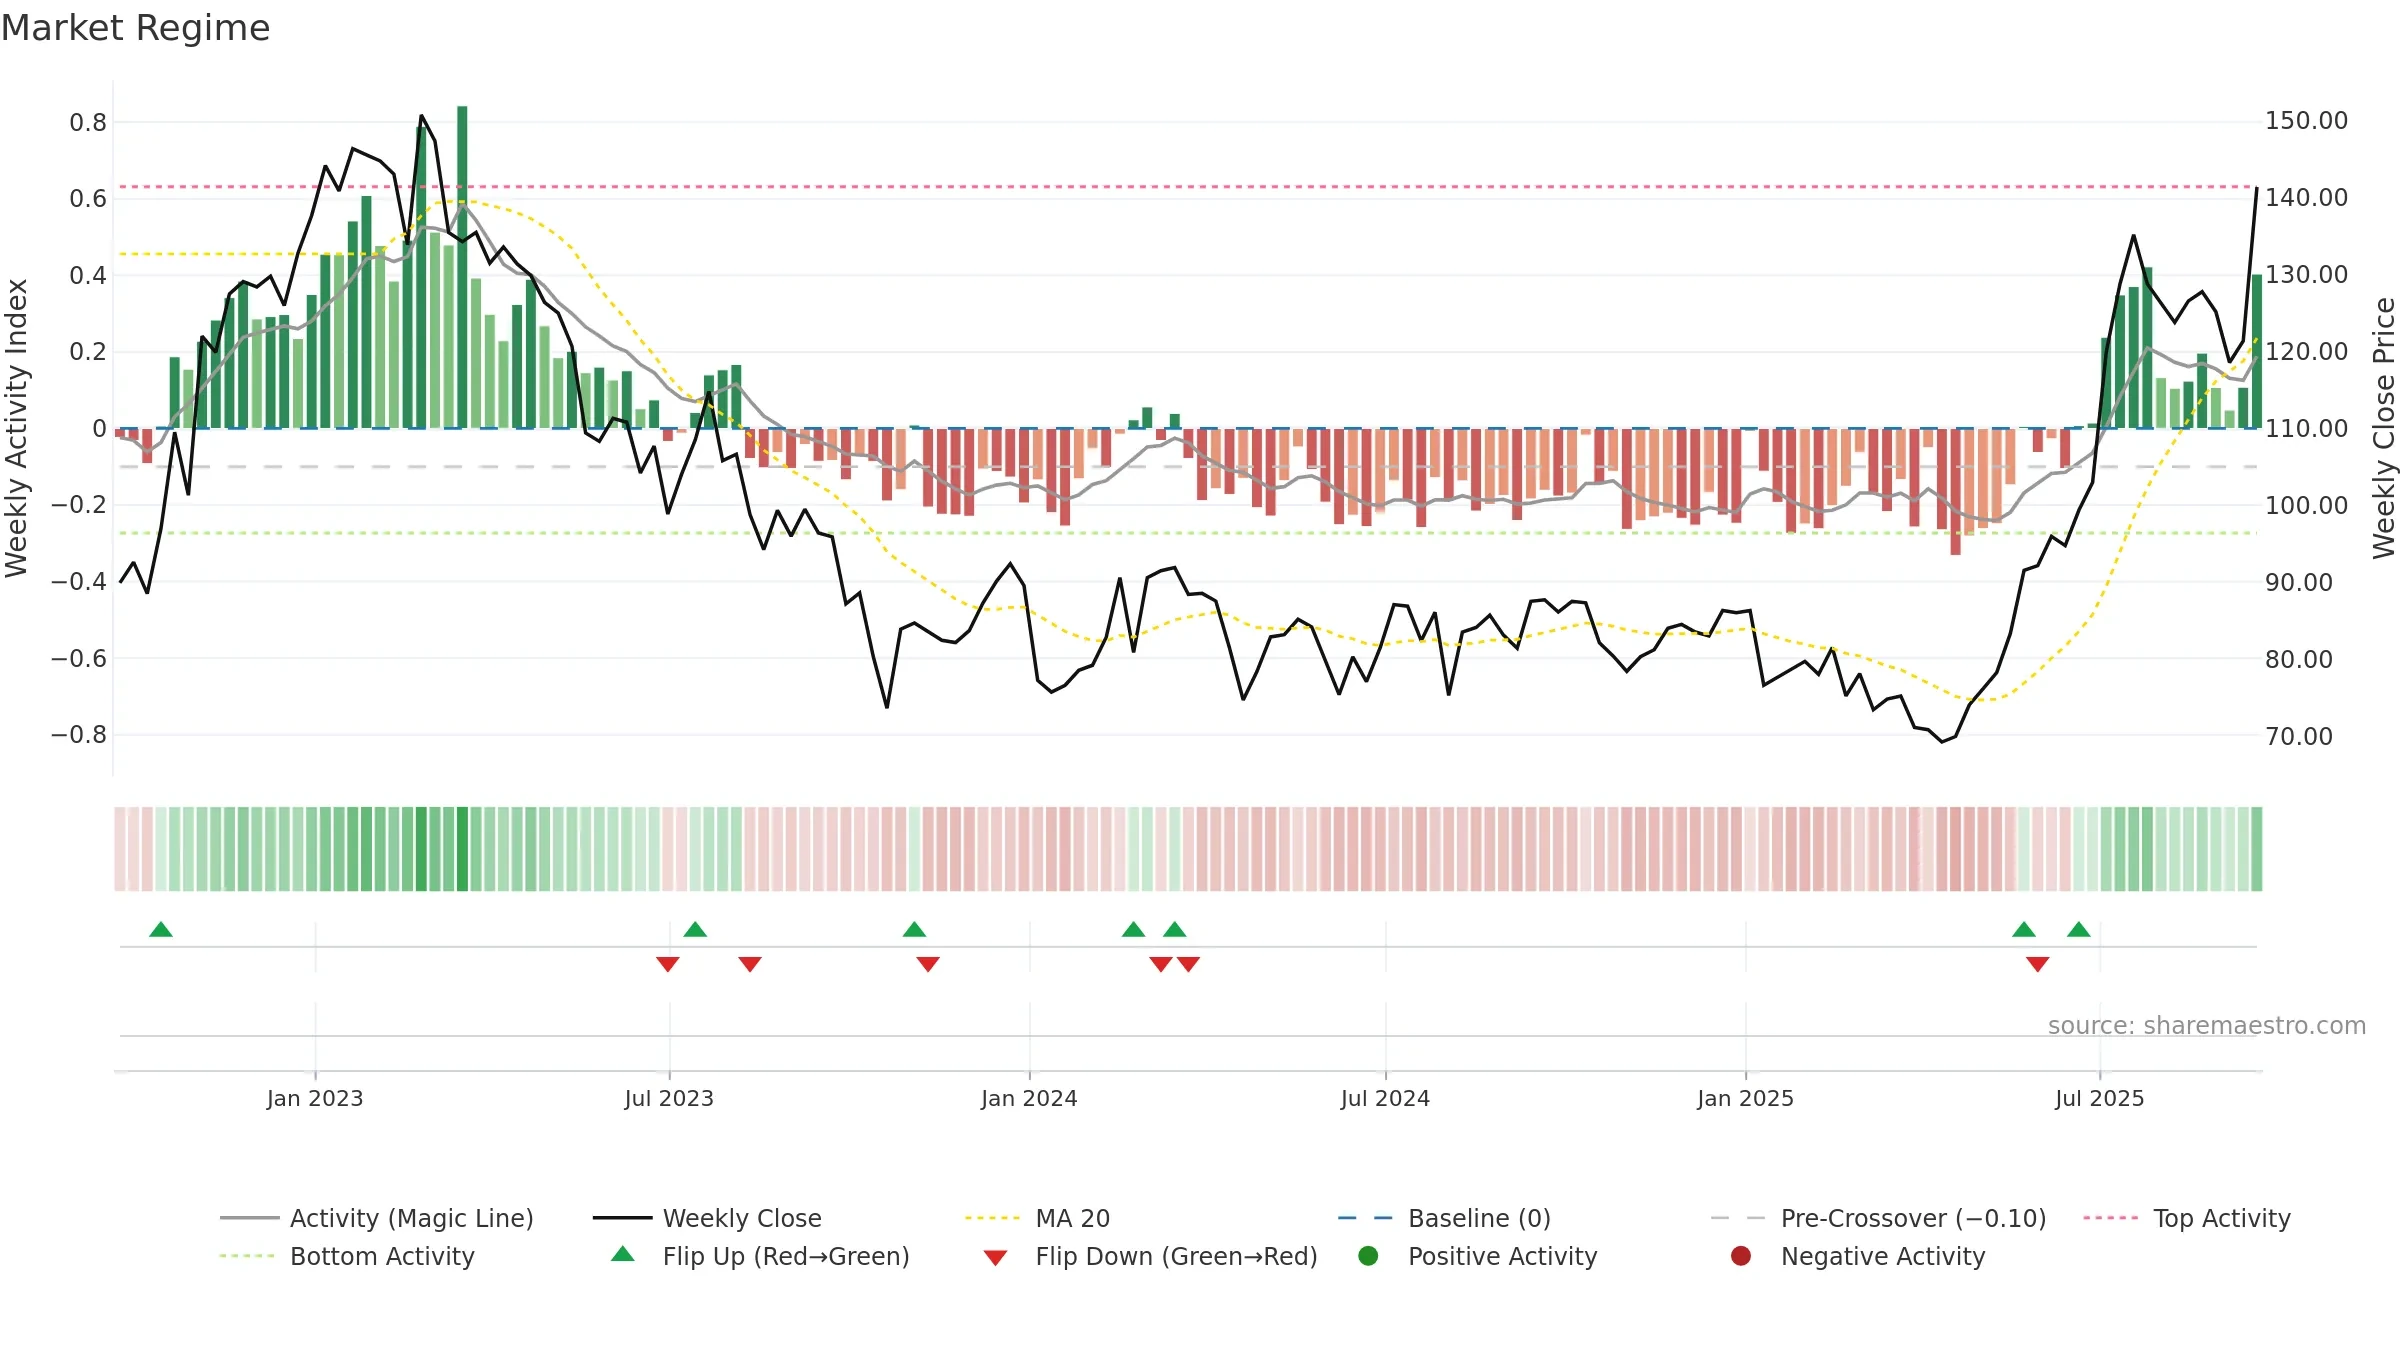Toggle the Weekly Close legend entry
Image resolution: width=2400 pixels, height=1350 pixels.
click(x=707, y=1218)
